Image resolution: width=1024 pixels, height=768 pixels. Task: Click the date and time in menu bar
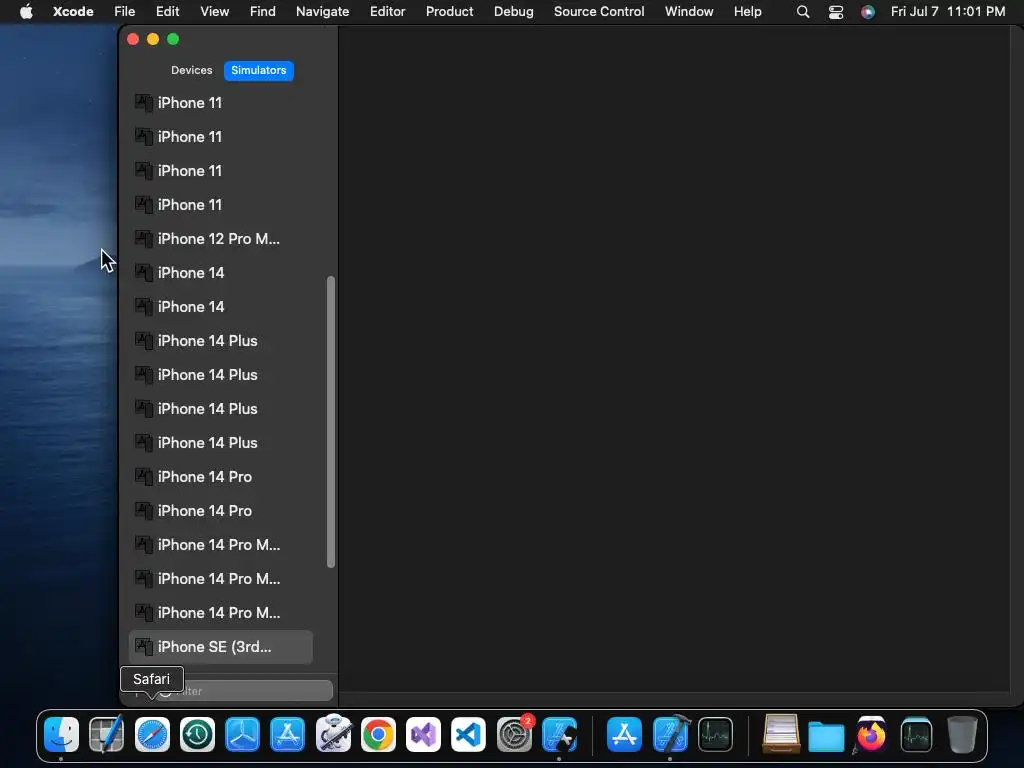pyautogui.click(x=948, y=11)
